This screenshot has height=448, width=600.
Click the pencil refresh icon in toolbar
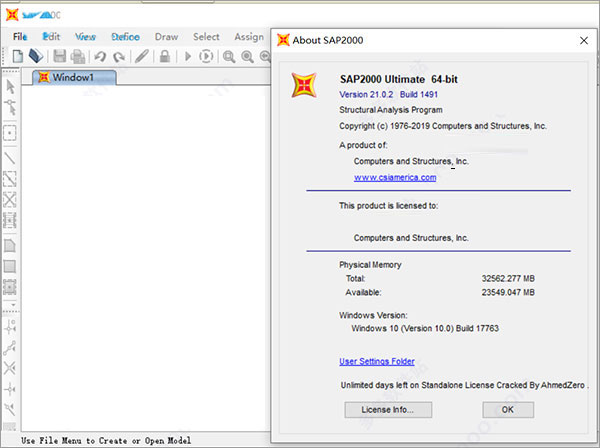pos(142,57)
